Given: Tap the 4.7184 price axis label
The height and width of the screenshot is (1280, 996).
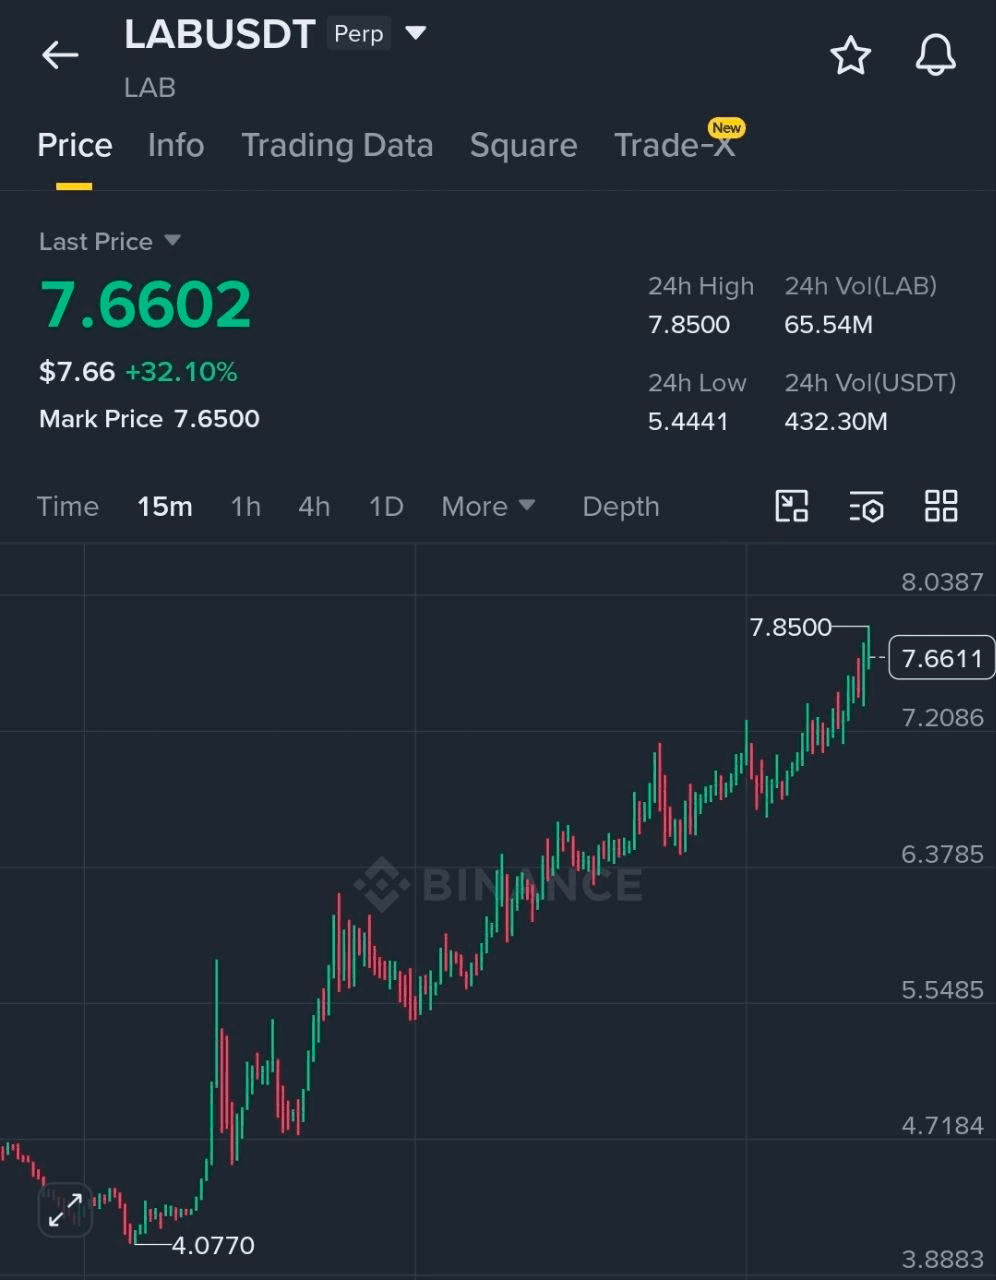Looking at the screenshot, I should [x=942, y=1126].
